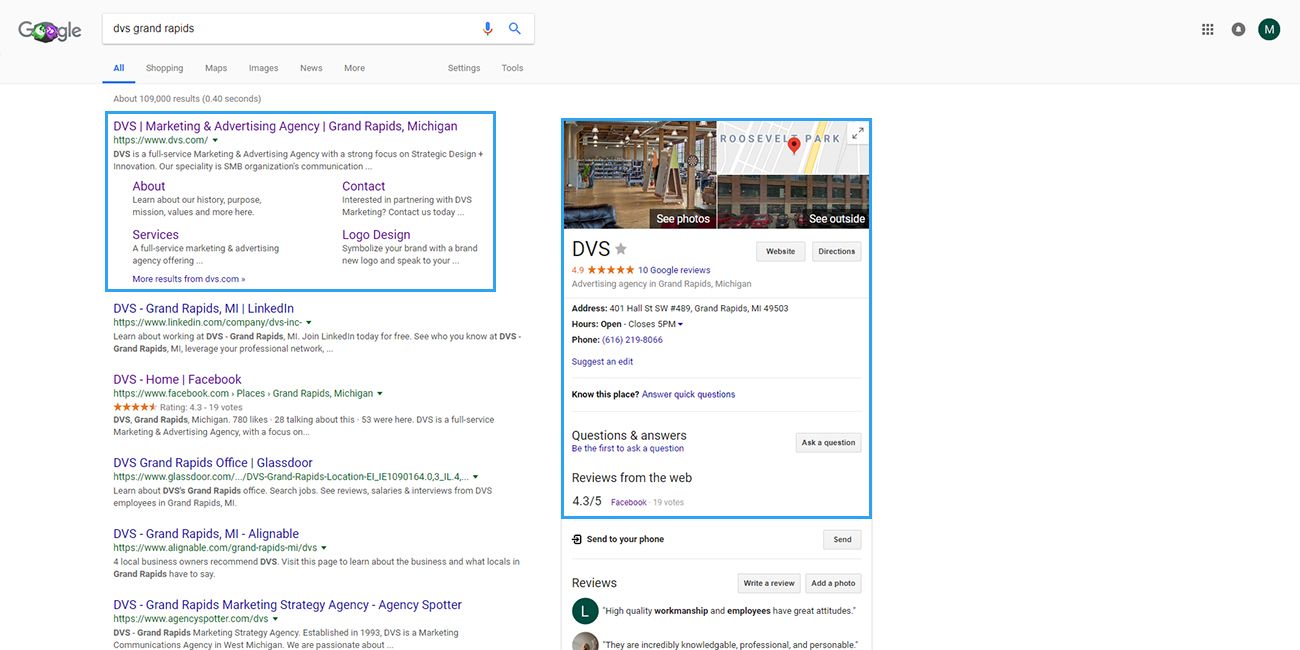1300x650 pixels.
Task: Open the Google apps grid
Action: [x=1207, y=29]
